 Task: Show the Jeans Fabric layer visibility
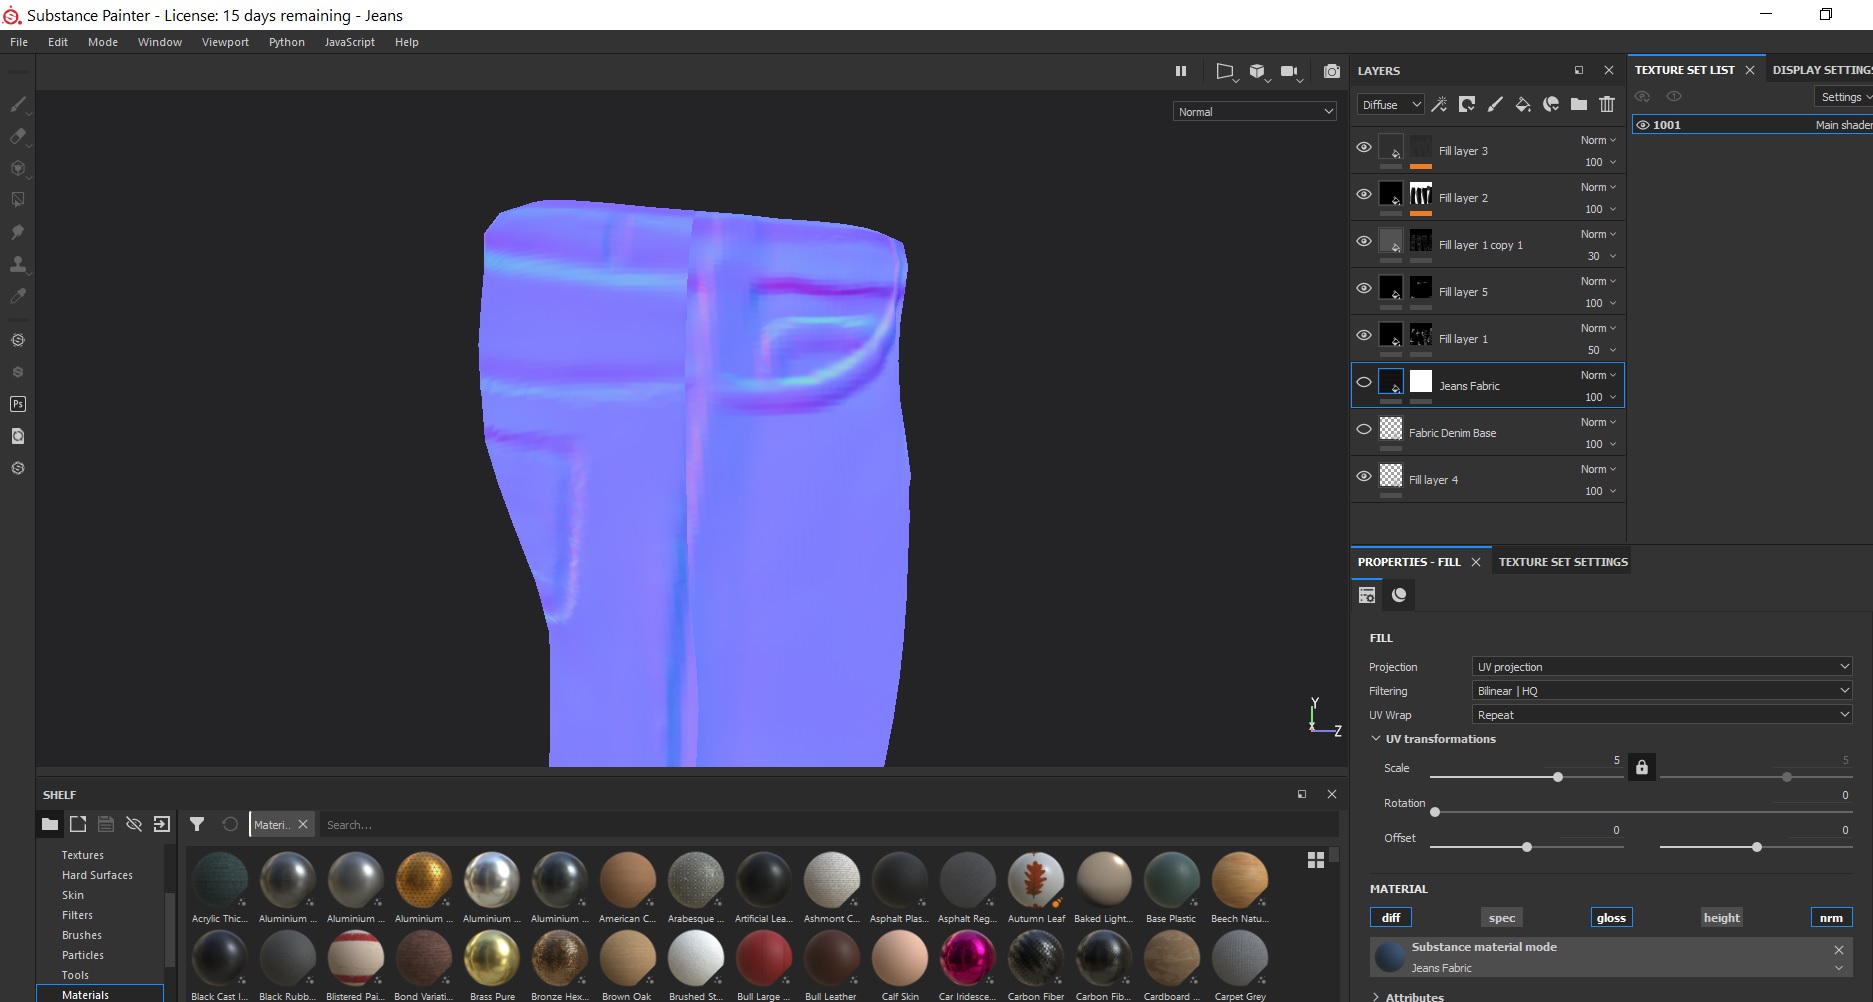tap(1363, 382)
